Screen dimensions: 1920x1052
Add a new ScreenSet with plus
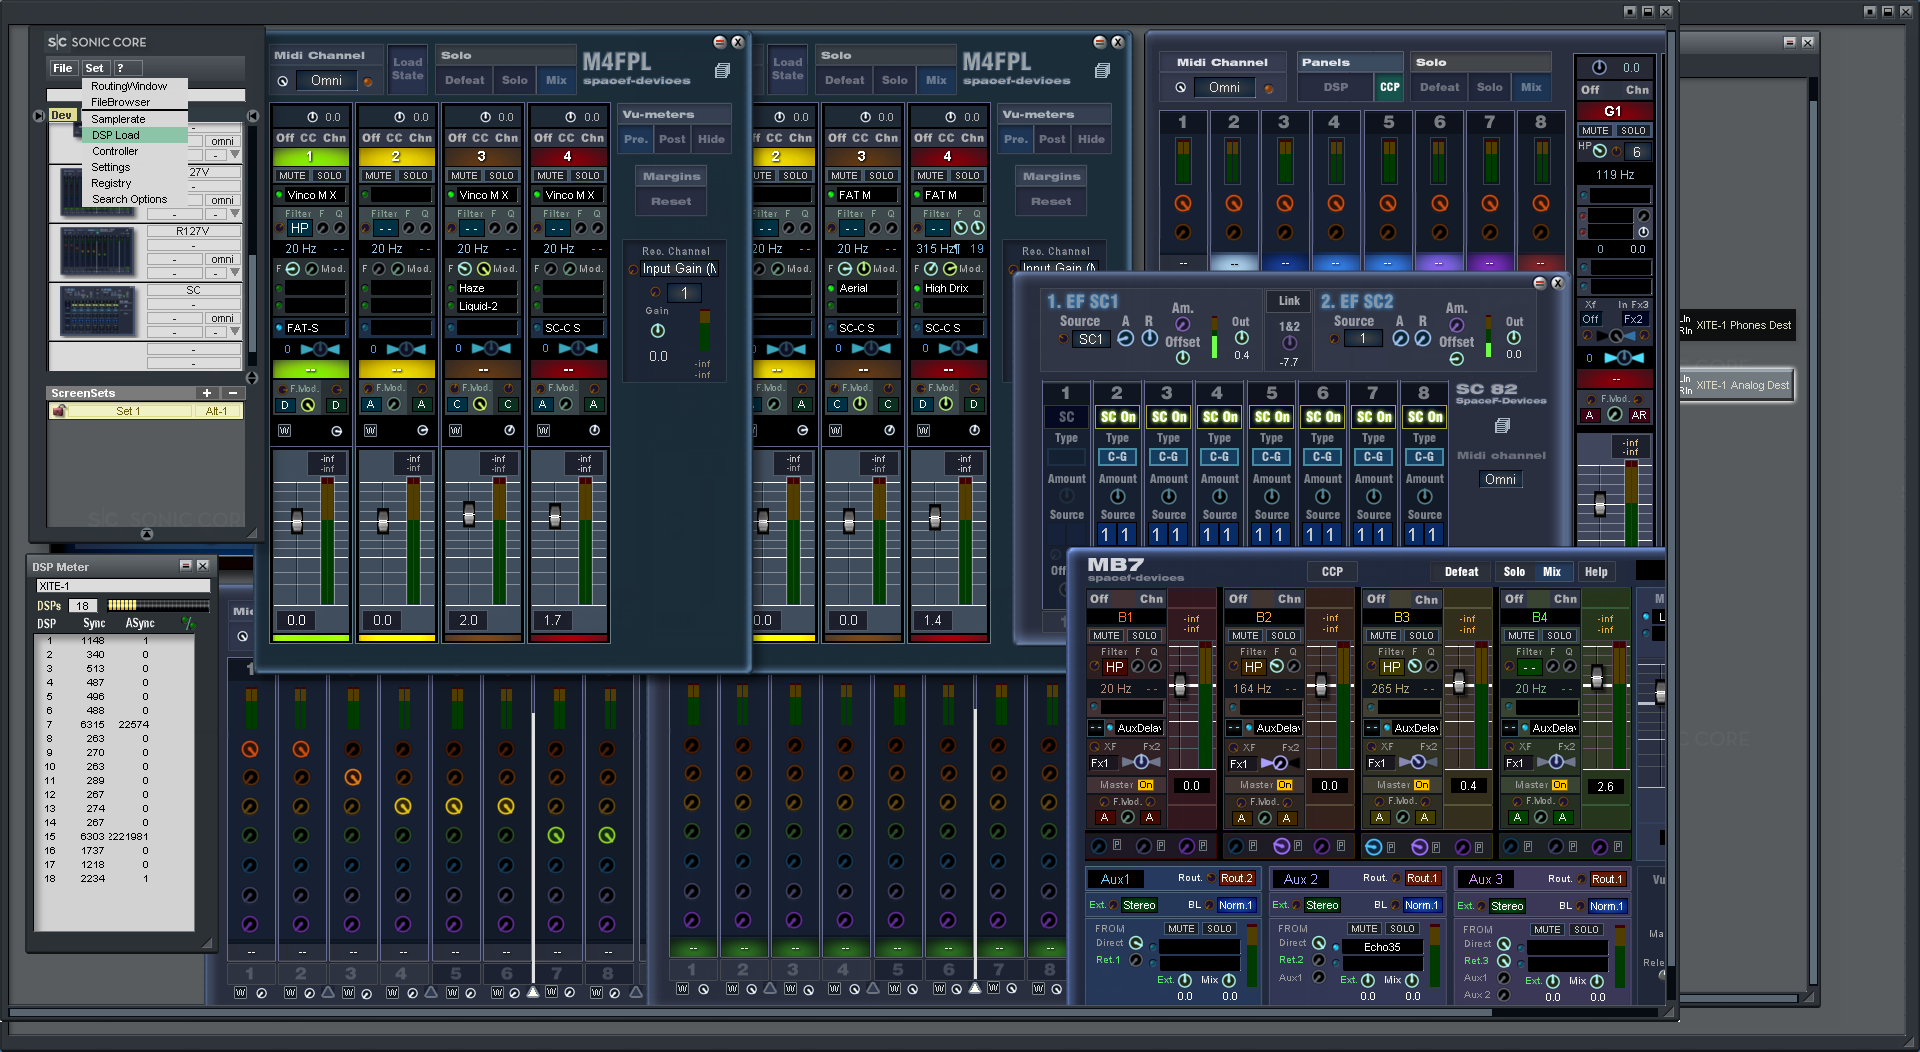click(206, 393)
